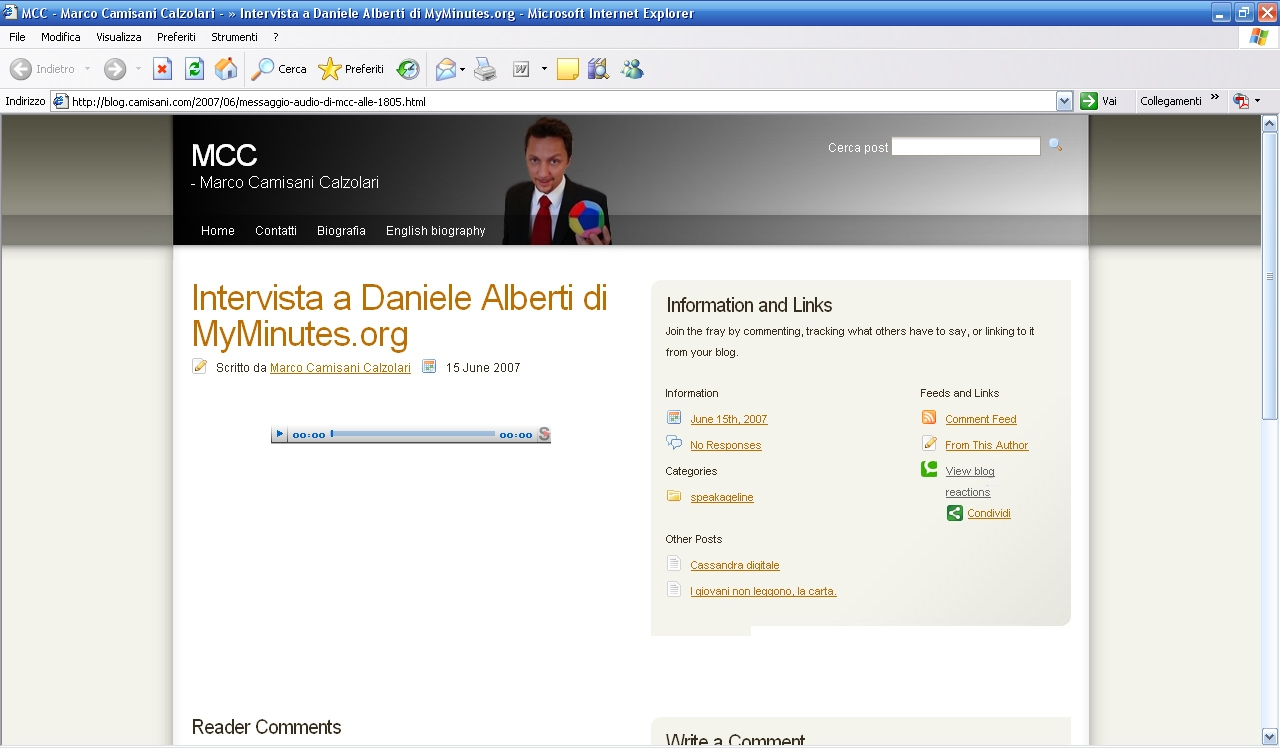Click the Condividi share link
The image size is (1280, 748).
[989, 513]
